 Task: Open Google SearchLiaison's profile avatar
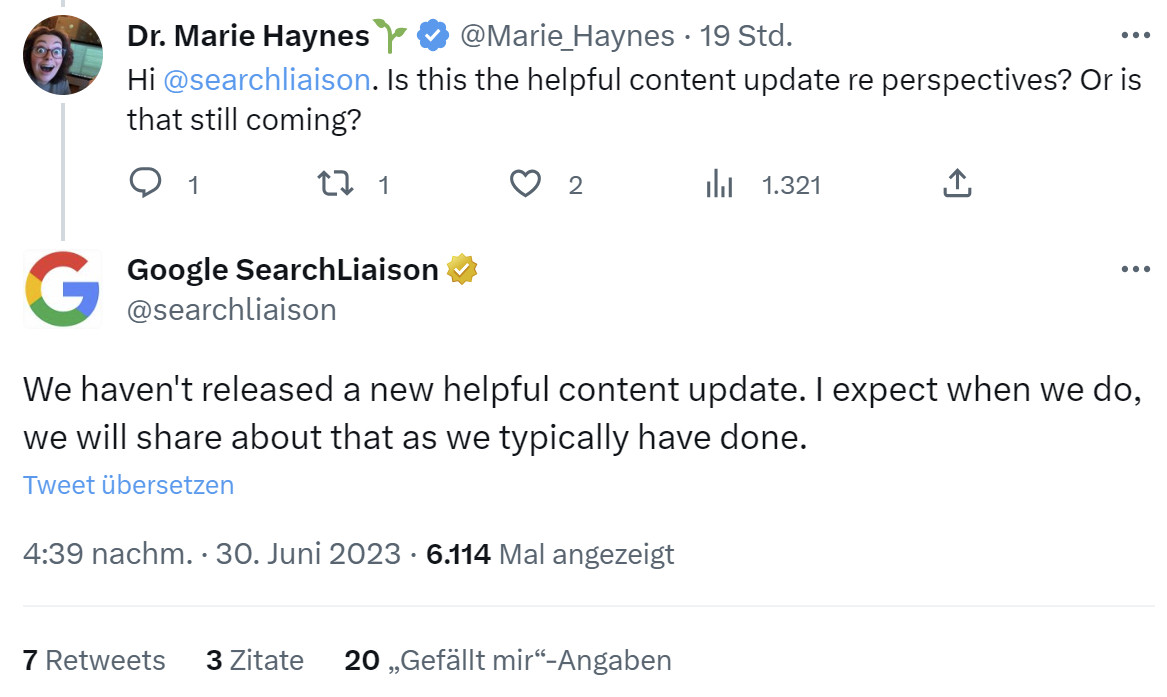(63, 289)
